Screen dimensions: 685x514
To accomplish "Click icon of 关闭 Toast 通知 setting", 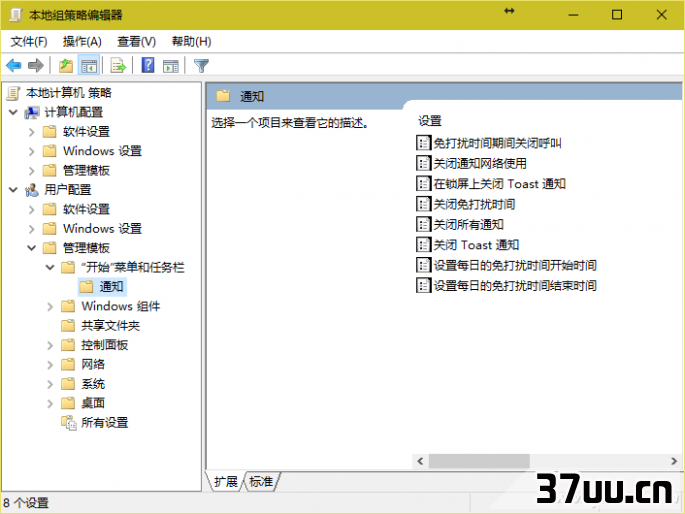I will 423,245.
